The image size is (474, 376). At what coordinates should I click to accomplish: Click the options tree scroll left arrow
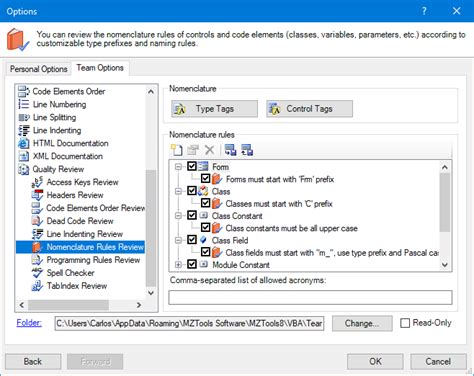pyautogui.click(x=22, y=305)
